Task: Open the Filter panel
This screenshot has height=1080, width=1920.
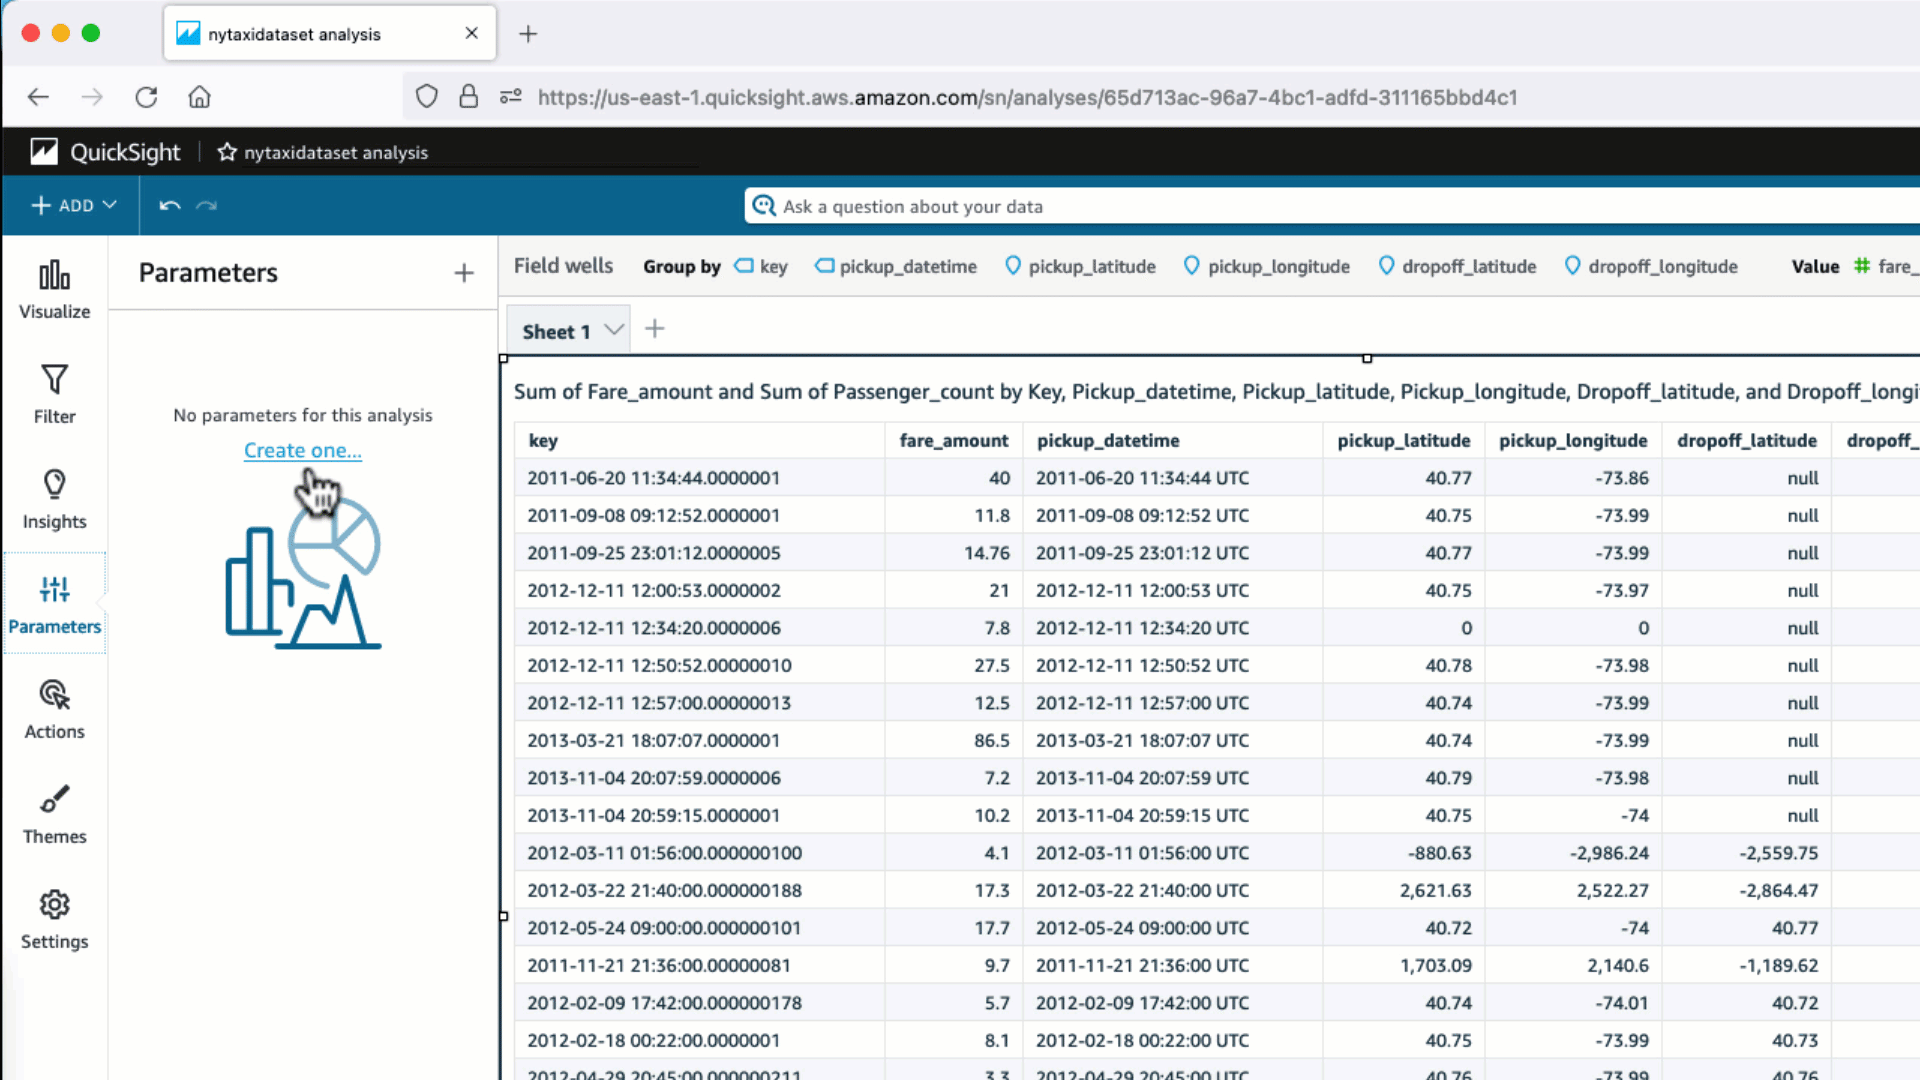Action: [x=54, y=394]
